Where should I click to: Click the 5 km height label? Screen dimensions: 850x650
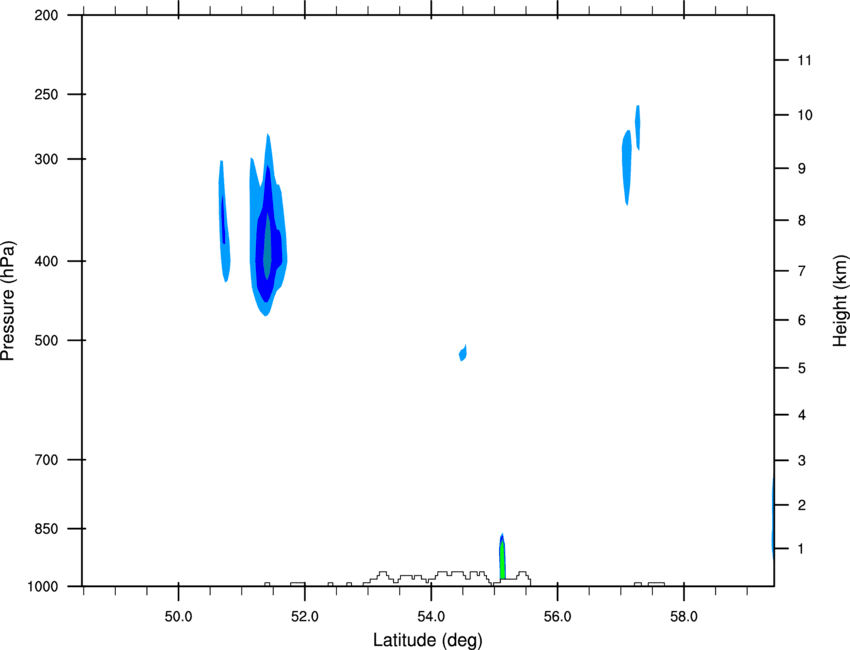[x=802, y=368]
